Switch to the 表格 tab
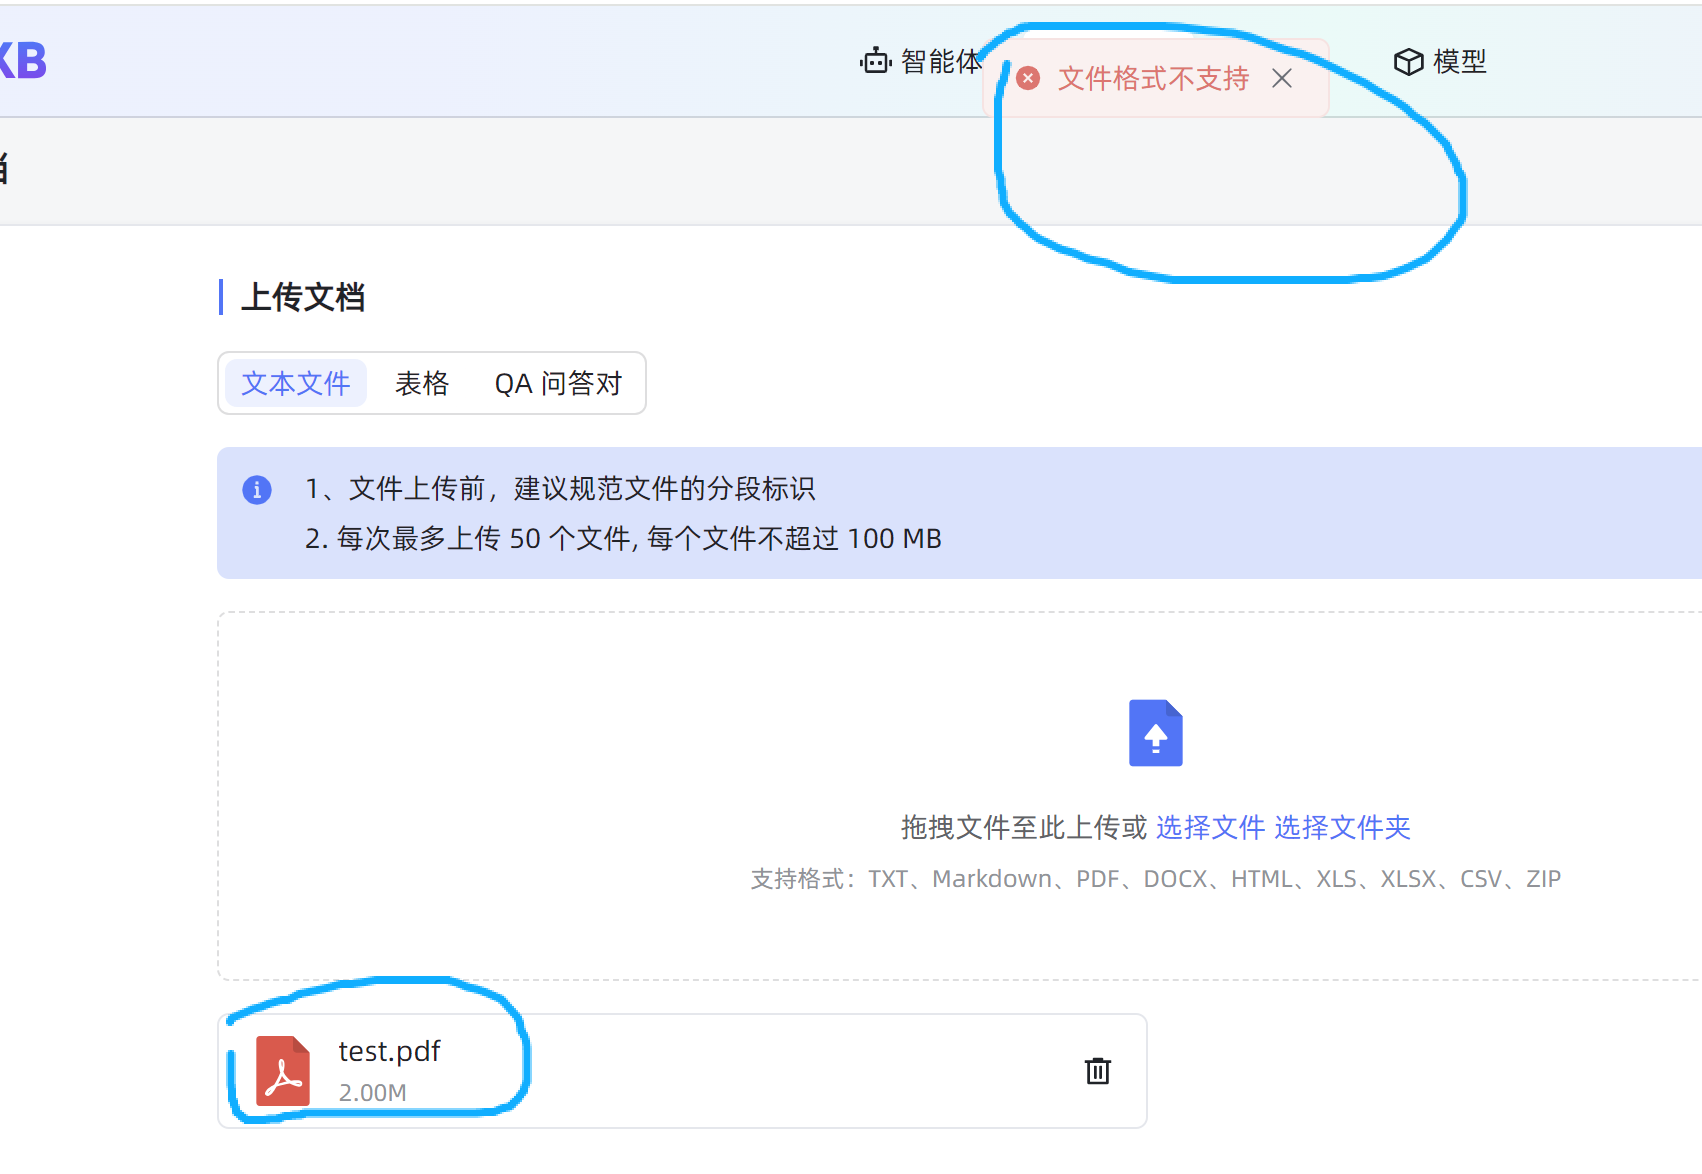 (422, 383)
